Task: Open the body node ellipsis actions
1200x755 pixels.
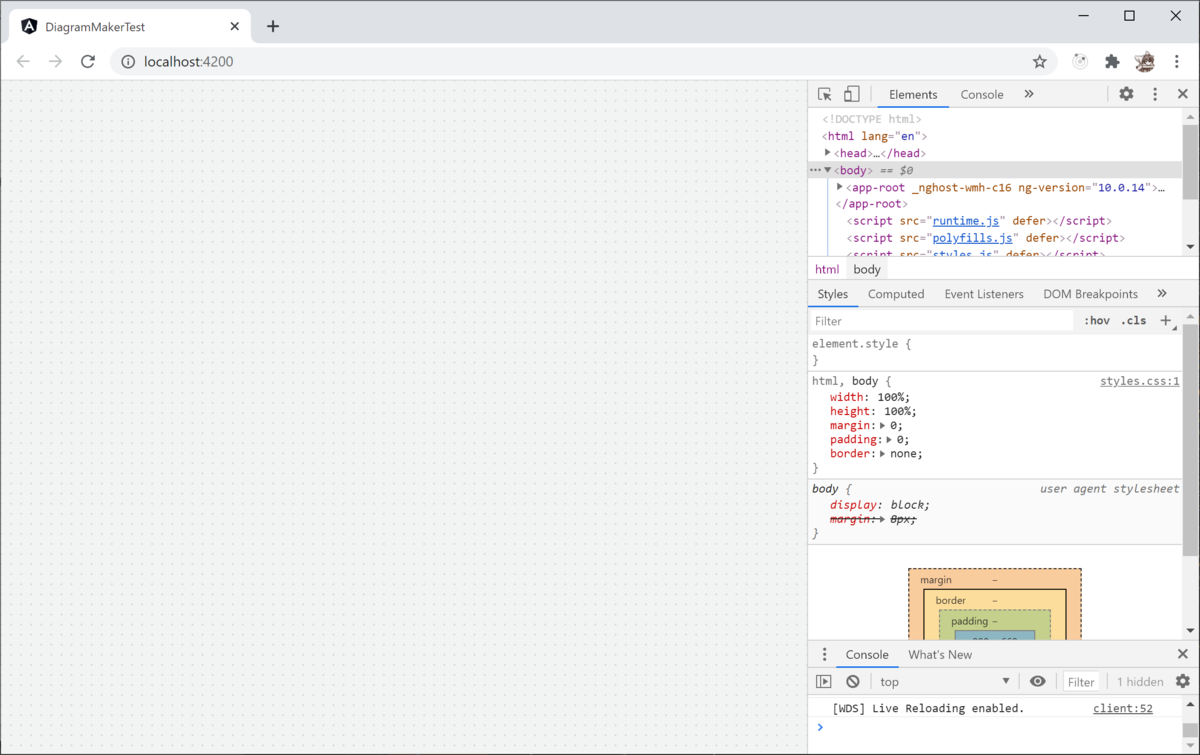Action: point(815,170)
